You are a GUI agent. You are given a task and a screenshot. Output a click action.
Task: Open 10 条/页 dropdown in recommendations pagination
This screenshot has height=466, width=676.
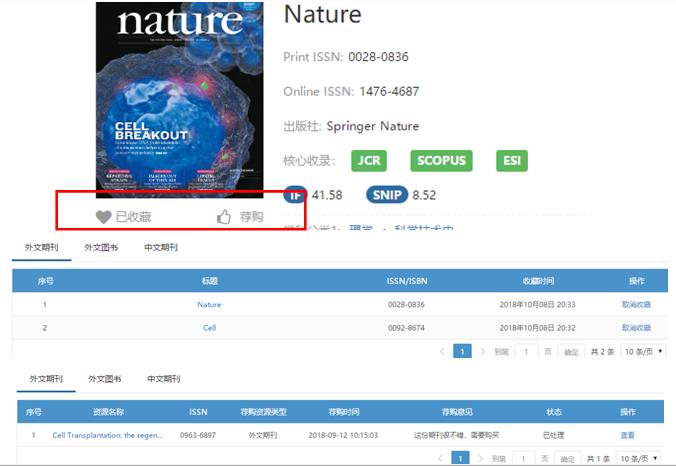coord(638,458)
